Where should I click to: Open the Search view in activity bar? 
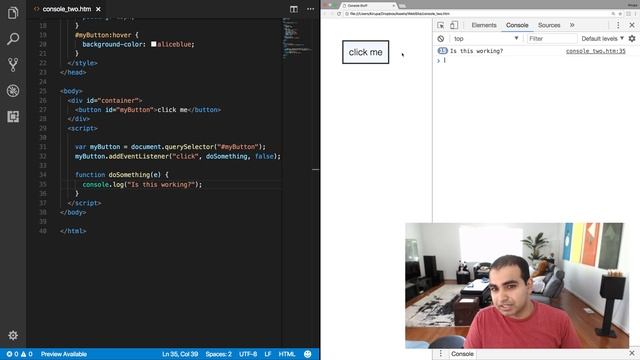[13, 39]
